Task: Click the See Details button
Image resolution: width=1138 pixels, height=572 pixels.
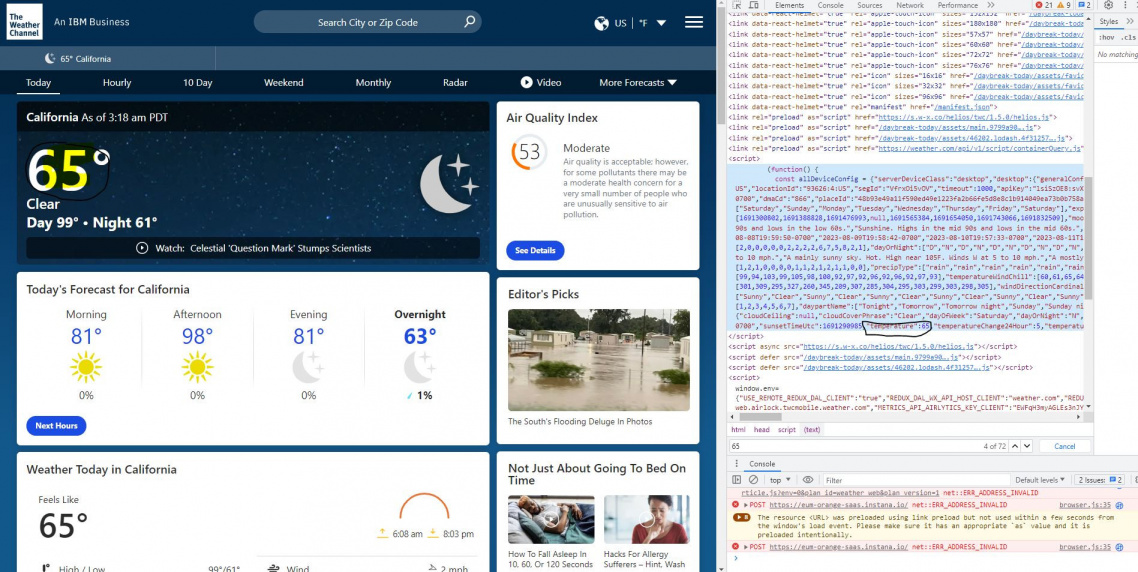Action: coord(535,250)
